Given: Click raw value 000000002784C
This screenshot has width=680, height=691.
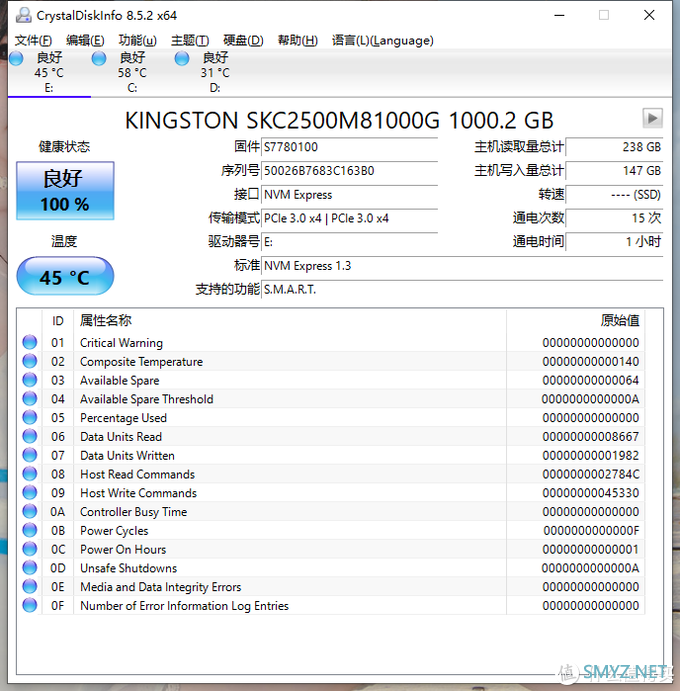Looking at the screenshot, I should pyautogui.click(x=591, y=474).
